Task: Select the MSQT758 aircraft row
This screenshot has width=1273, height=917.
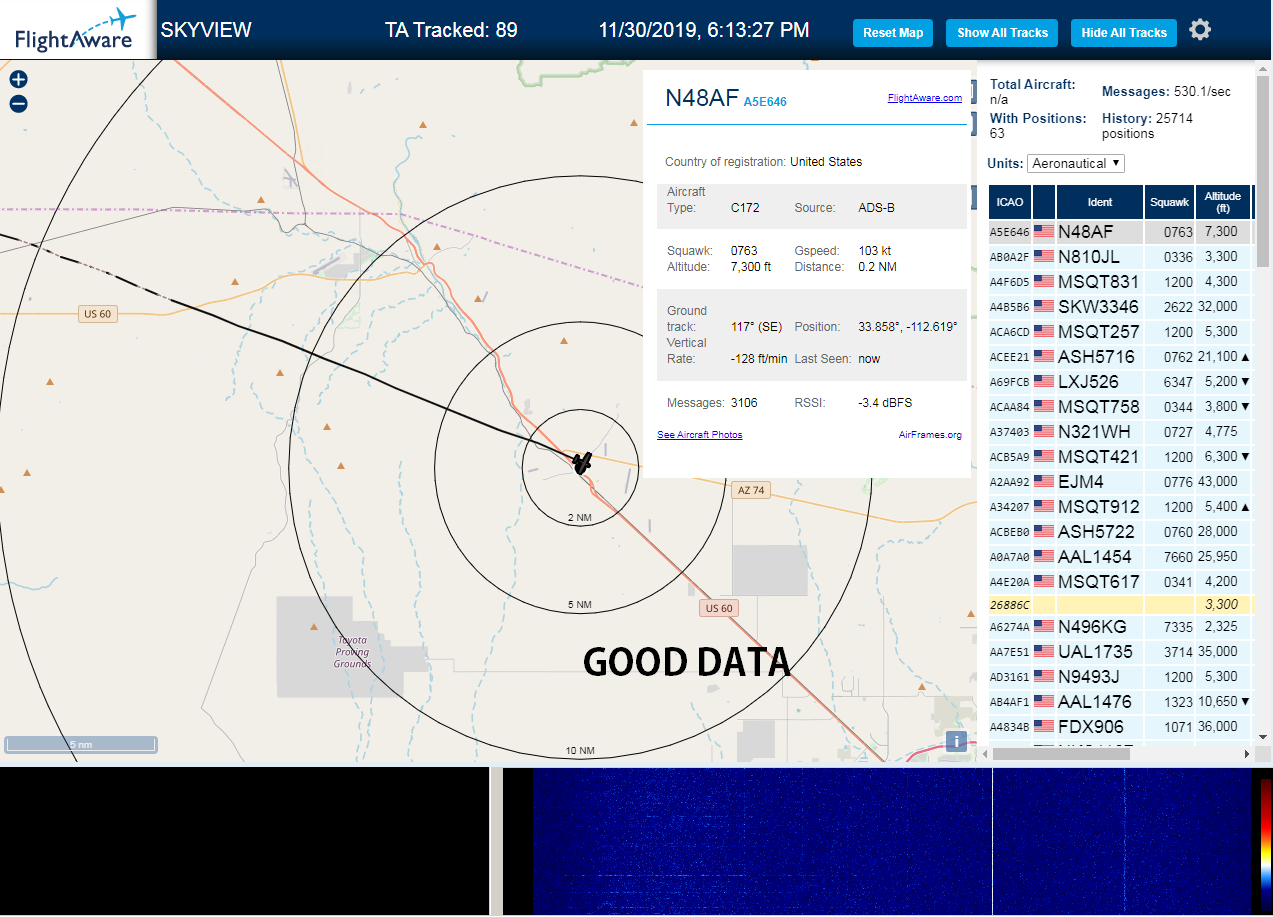Action: point(1120,407)
